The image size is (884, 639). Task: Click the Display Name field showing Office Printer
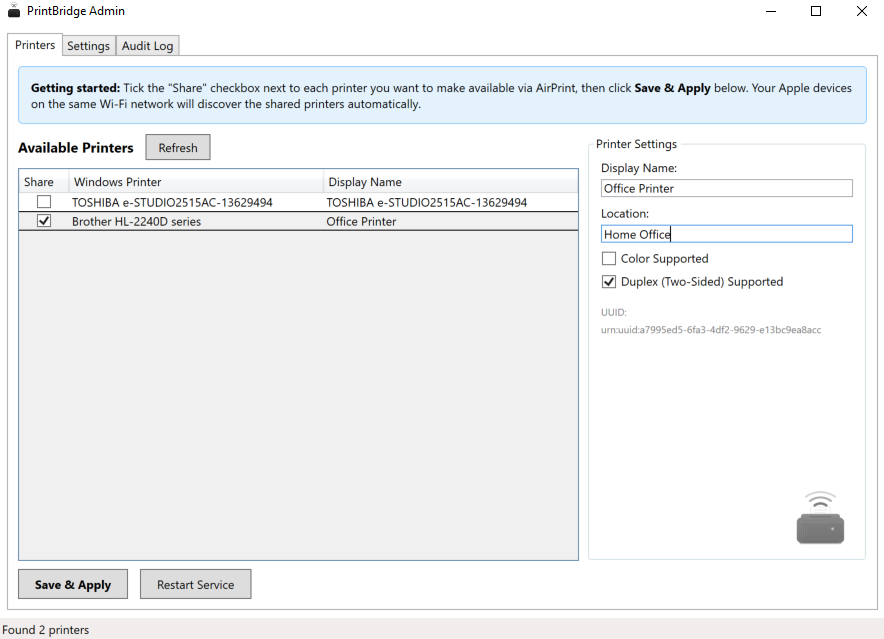point(727,188)
